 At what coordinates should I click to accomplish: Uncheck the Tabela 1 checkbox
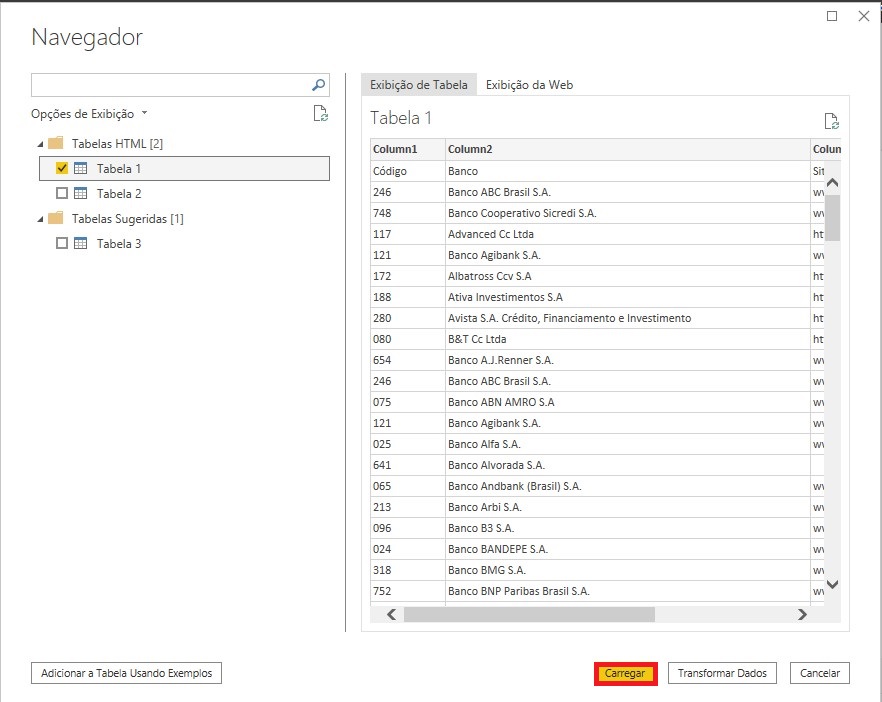[x=62, y=168]
